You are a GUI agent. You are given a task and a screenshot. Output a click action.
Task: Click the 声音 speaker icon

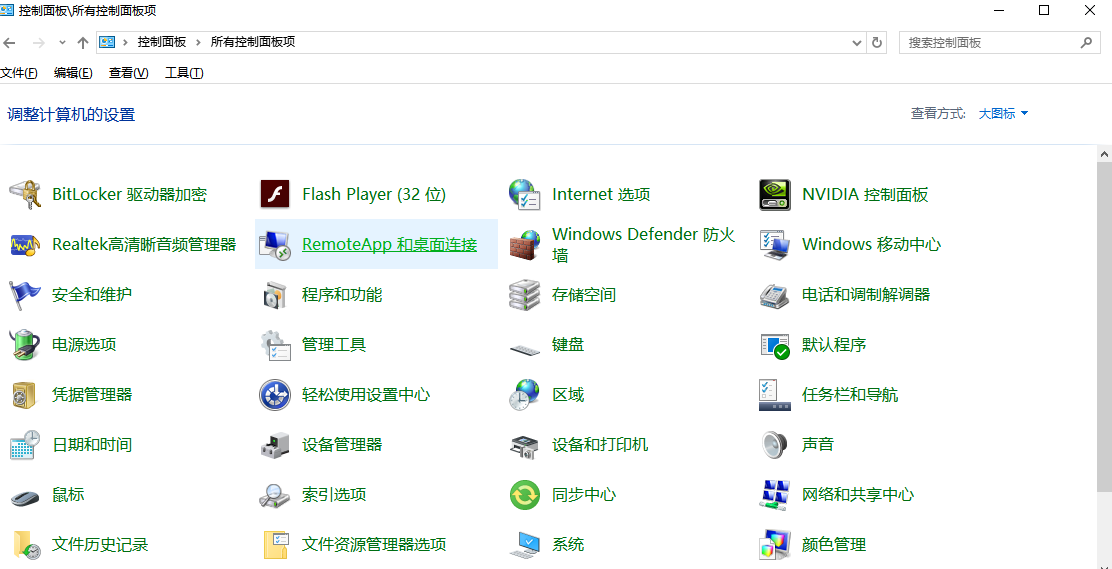pos(775,445)
